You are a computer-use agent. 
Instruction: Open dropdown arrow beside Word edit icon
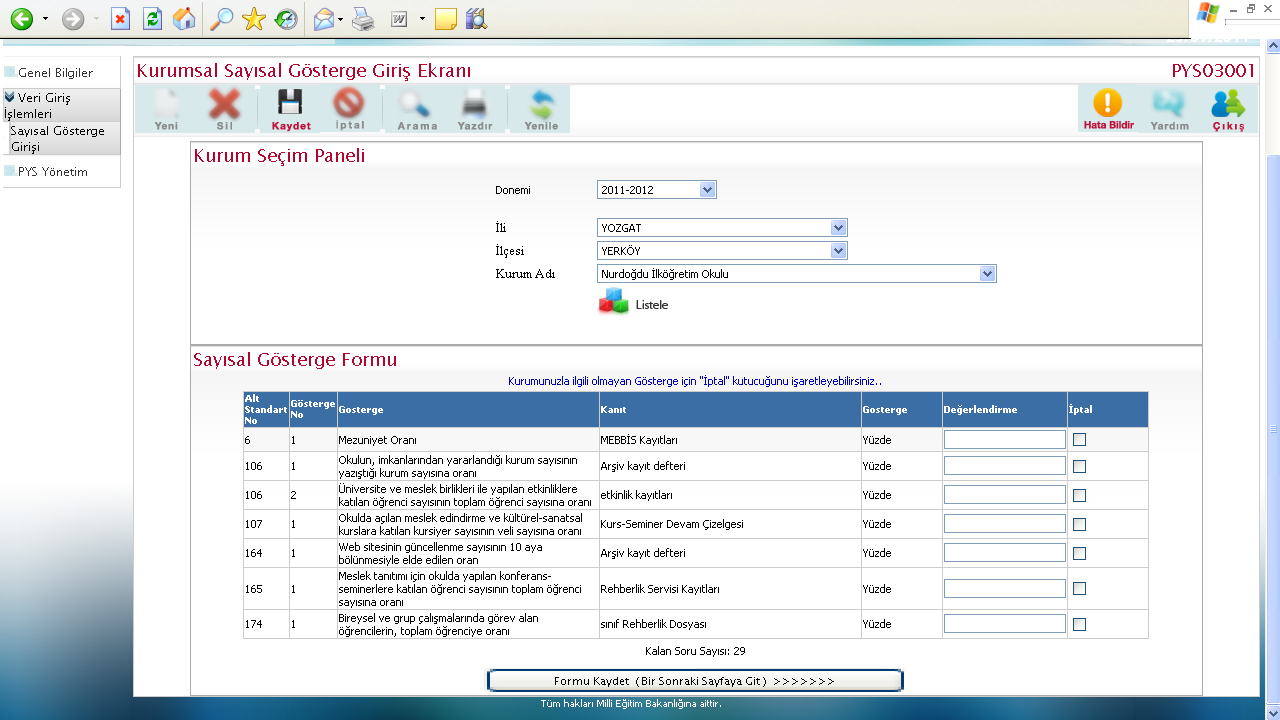[422, 19]
